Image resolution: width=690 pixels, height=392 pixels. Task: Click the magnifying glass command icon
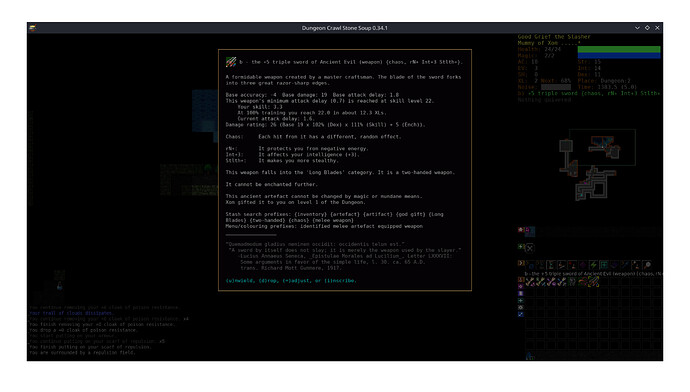pyautogui.click(x=647, y=265)
